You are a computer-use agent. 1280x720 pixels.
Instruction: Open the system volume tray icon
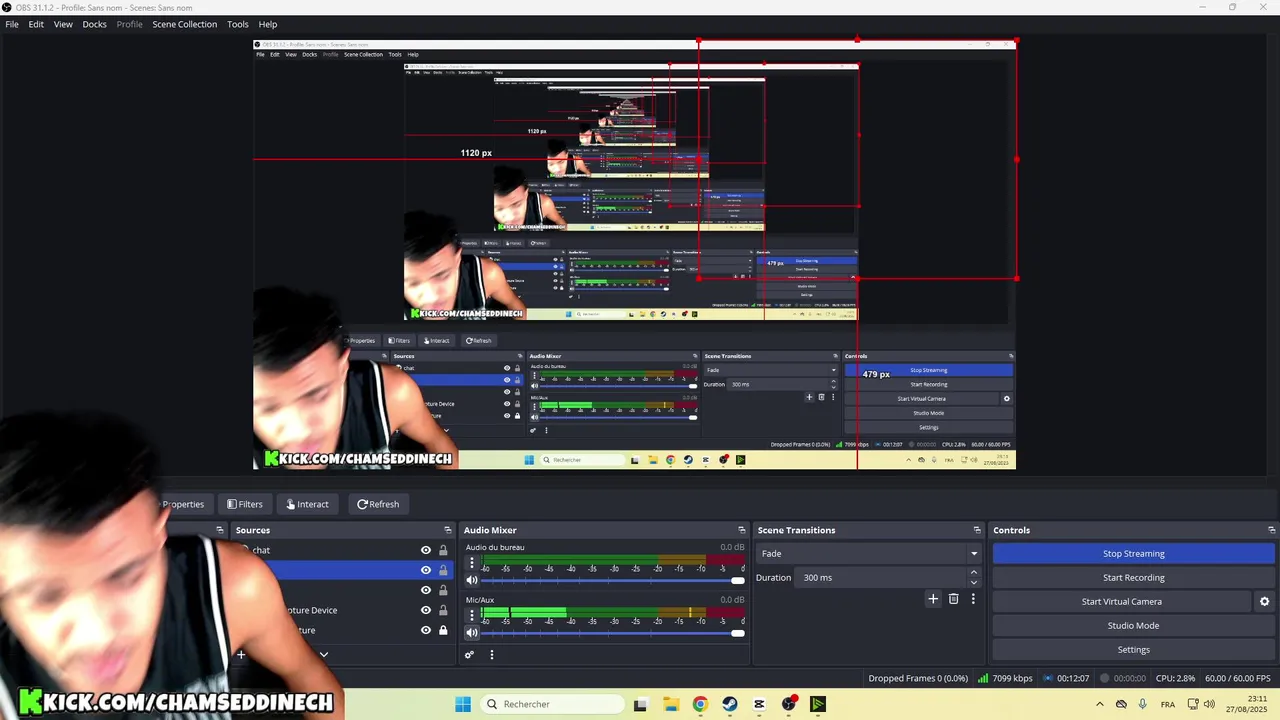tap(1209, 704)
